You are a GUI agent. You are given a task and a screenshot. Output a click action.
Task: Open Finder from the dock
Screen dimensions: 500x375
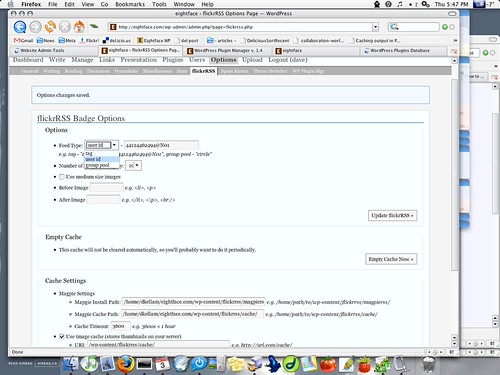pyautogui.click(x=71, y=364)
